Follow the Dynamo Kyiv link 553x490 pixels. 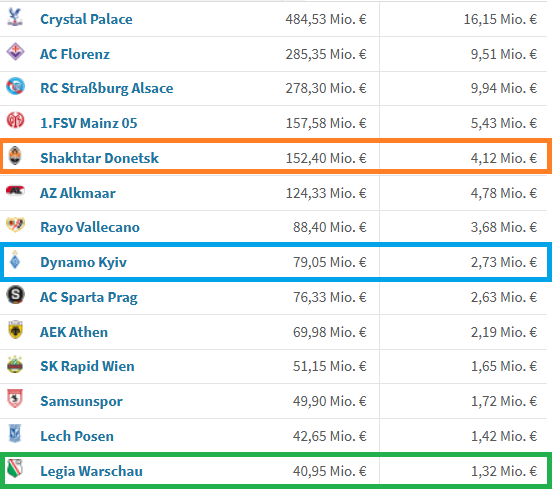coord(83,262)
